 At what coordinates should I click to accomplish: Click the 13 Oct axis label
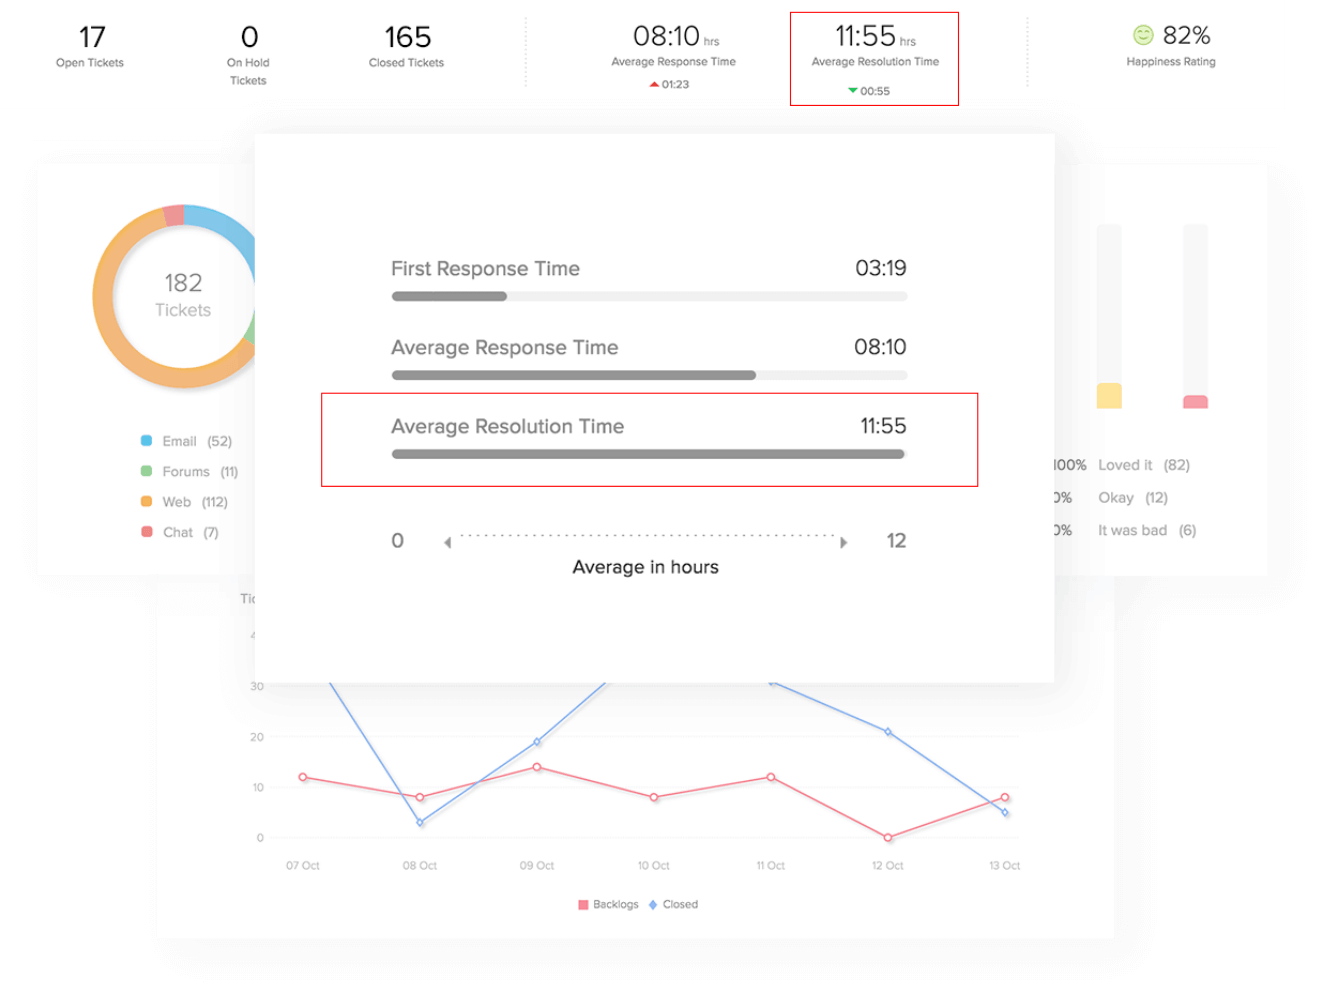point(1005,866)
